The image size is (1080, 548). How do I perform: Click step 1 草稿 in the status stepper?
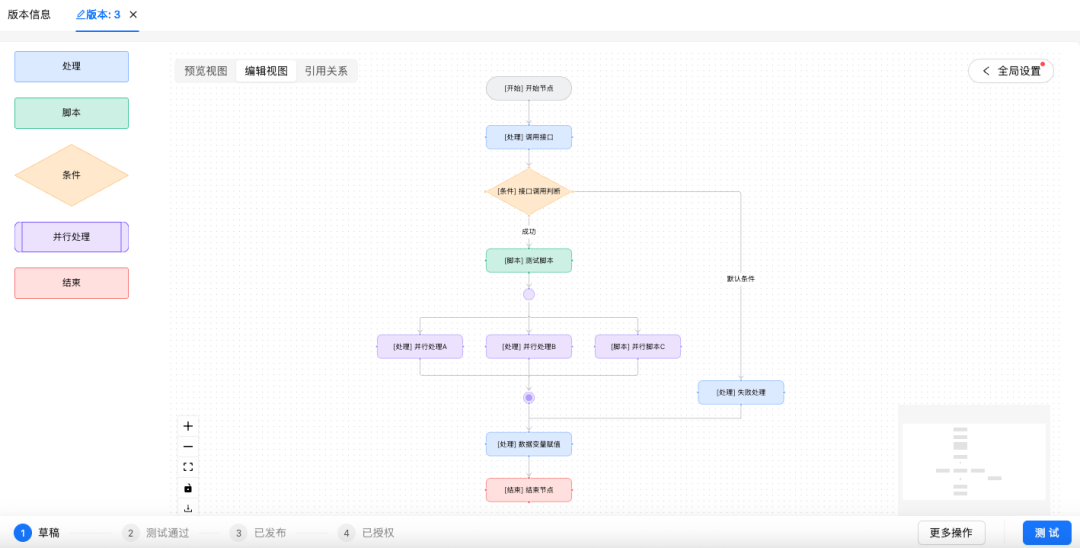tap(37, 533)
